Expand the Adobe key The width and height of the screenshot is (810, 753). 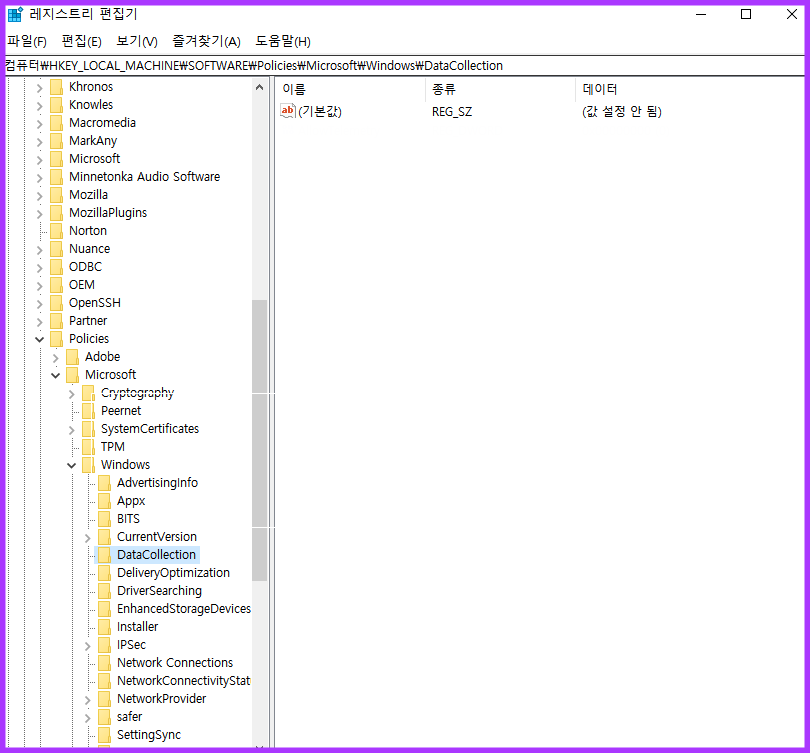pyautogui.click(x=55, y=357)
